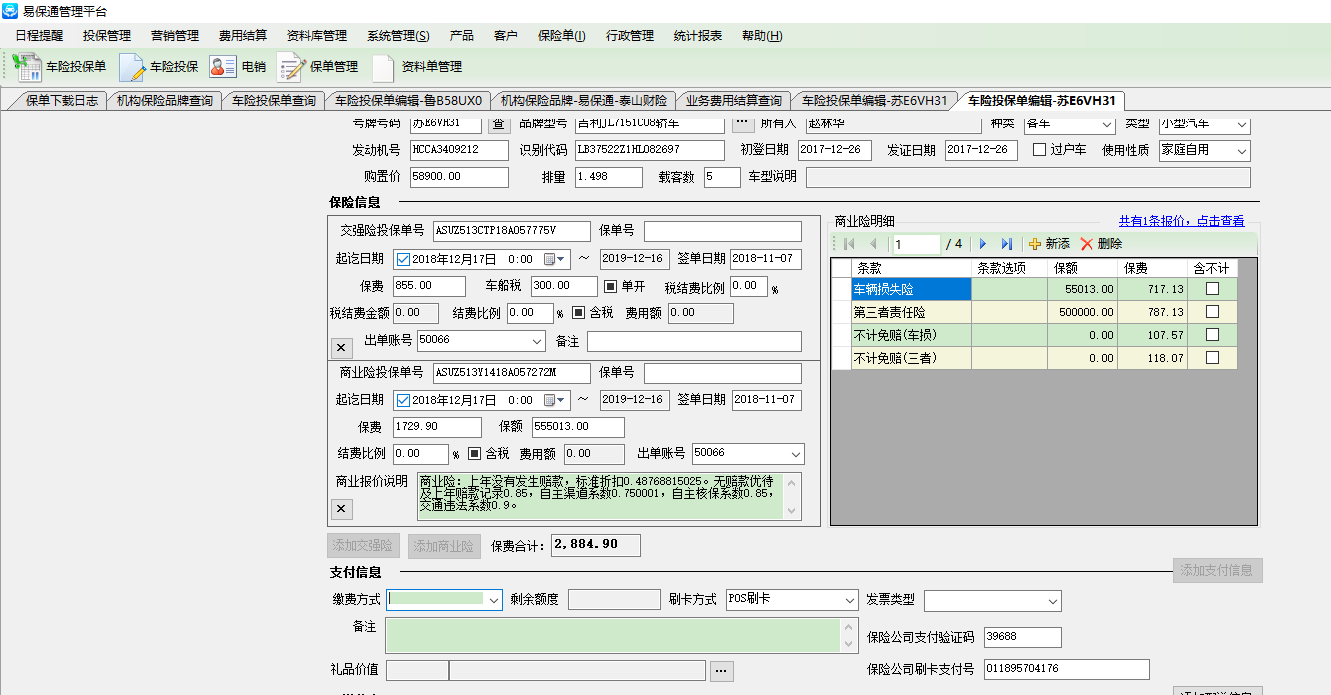The image size is (1331, 695).
Task: Expand the 使用性质 dropdown
Action: 1241,150
